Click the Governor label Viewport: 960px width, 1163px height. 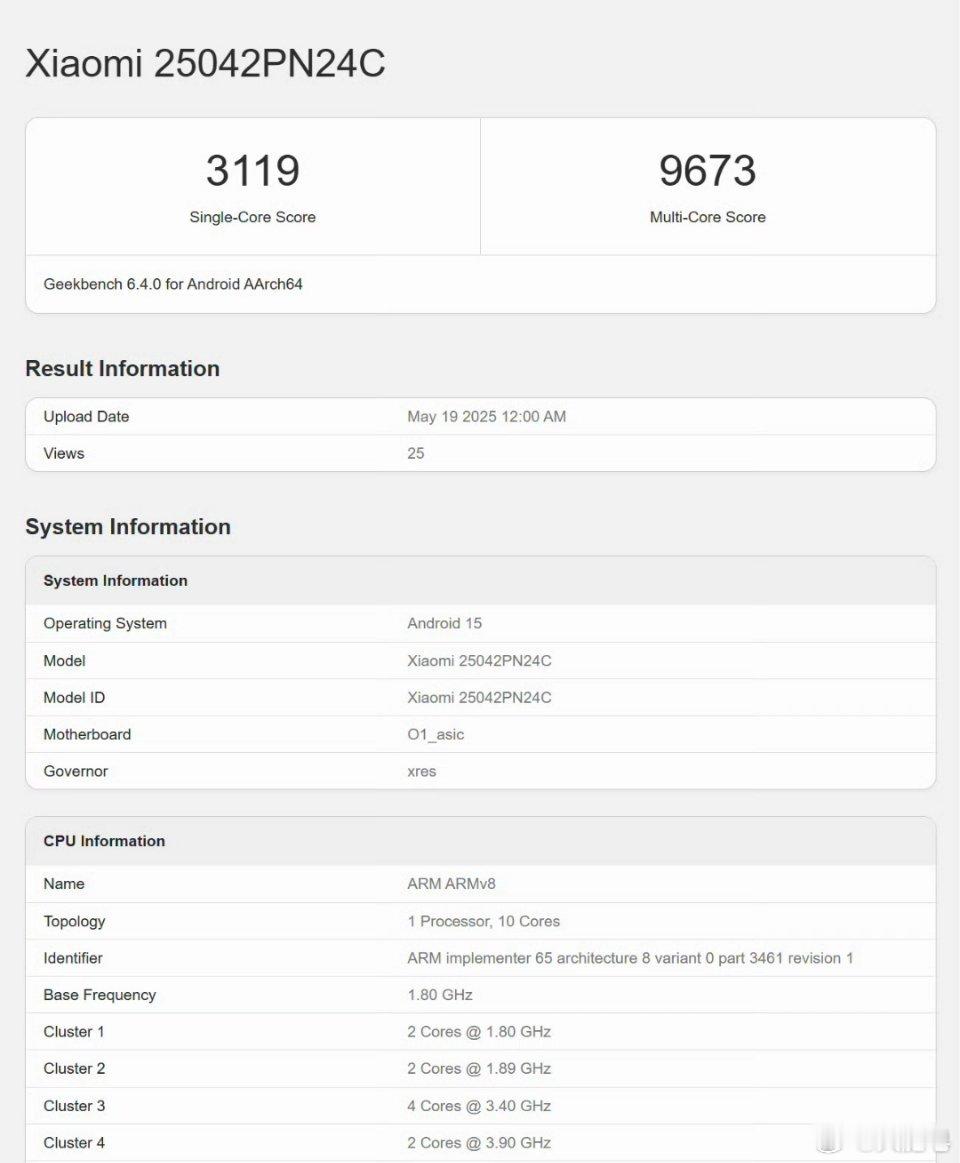point(76,772)
